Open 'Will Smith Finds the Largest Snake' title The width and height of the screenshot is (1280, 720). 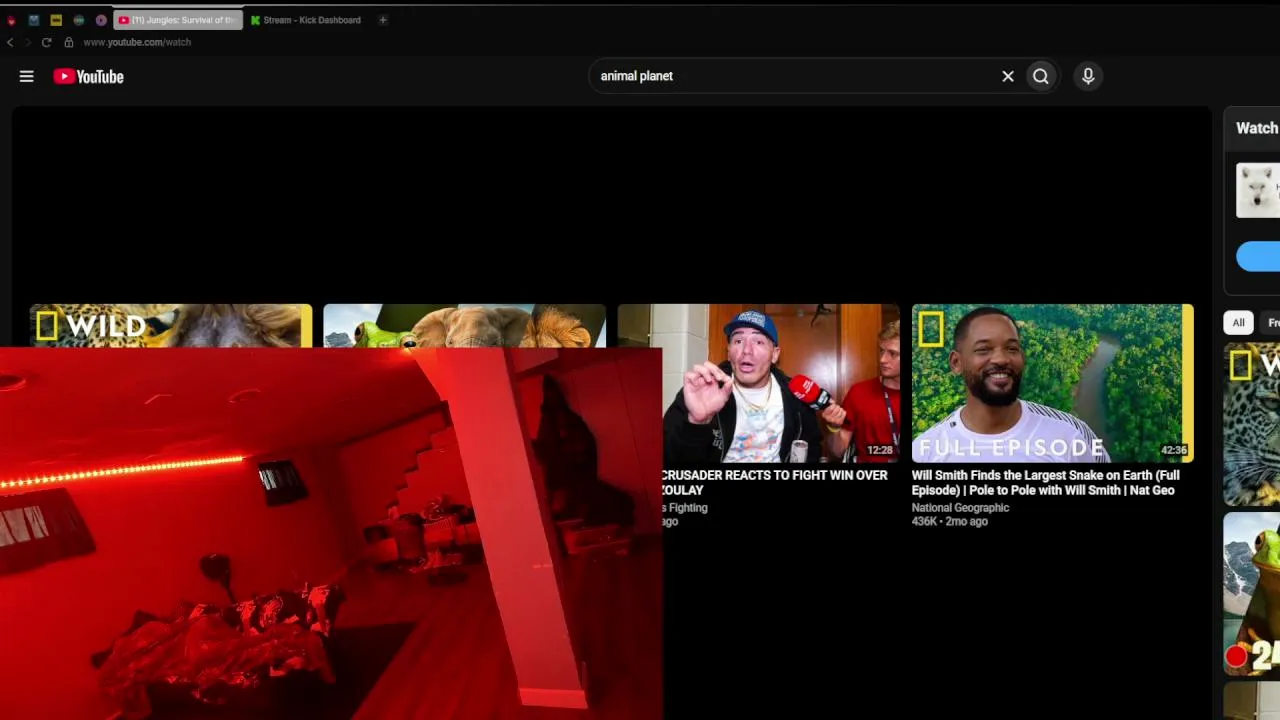click(x=1046, y=483)
